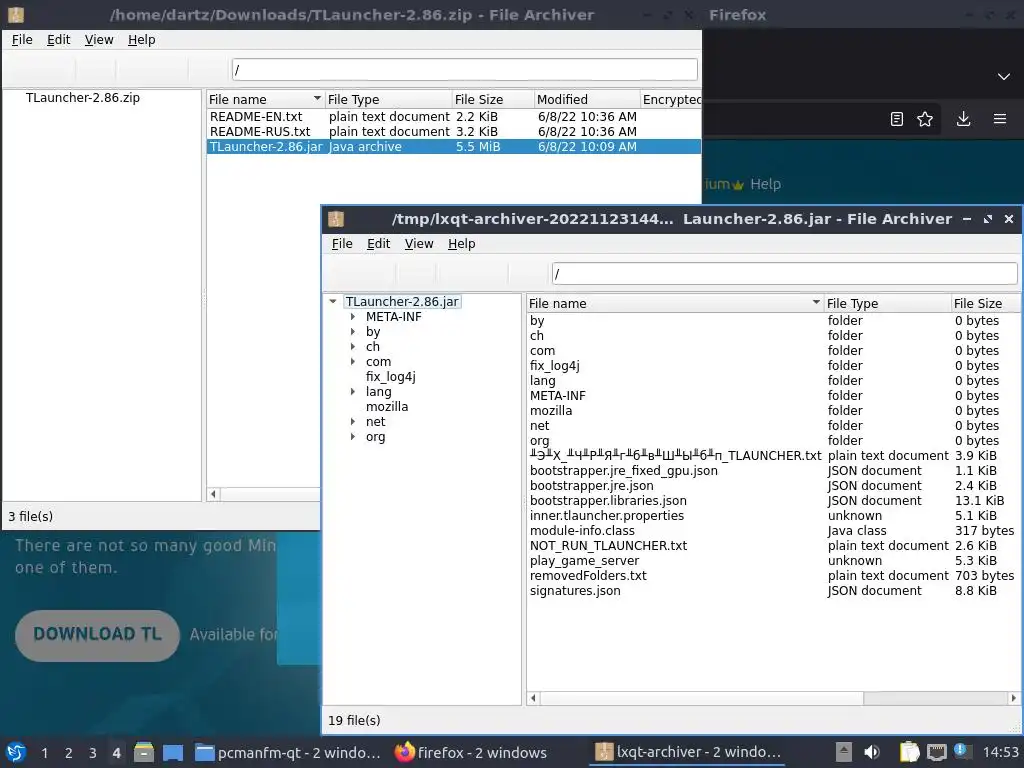Open Edit menu in jar archiver window
This screenshot has width=1024, height=768.
(x=378, y=244)
